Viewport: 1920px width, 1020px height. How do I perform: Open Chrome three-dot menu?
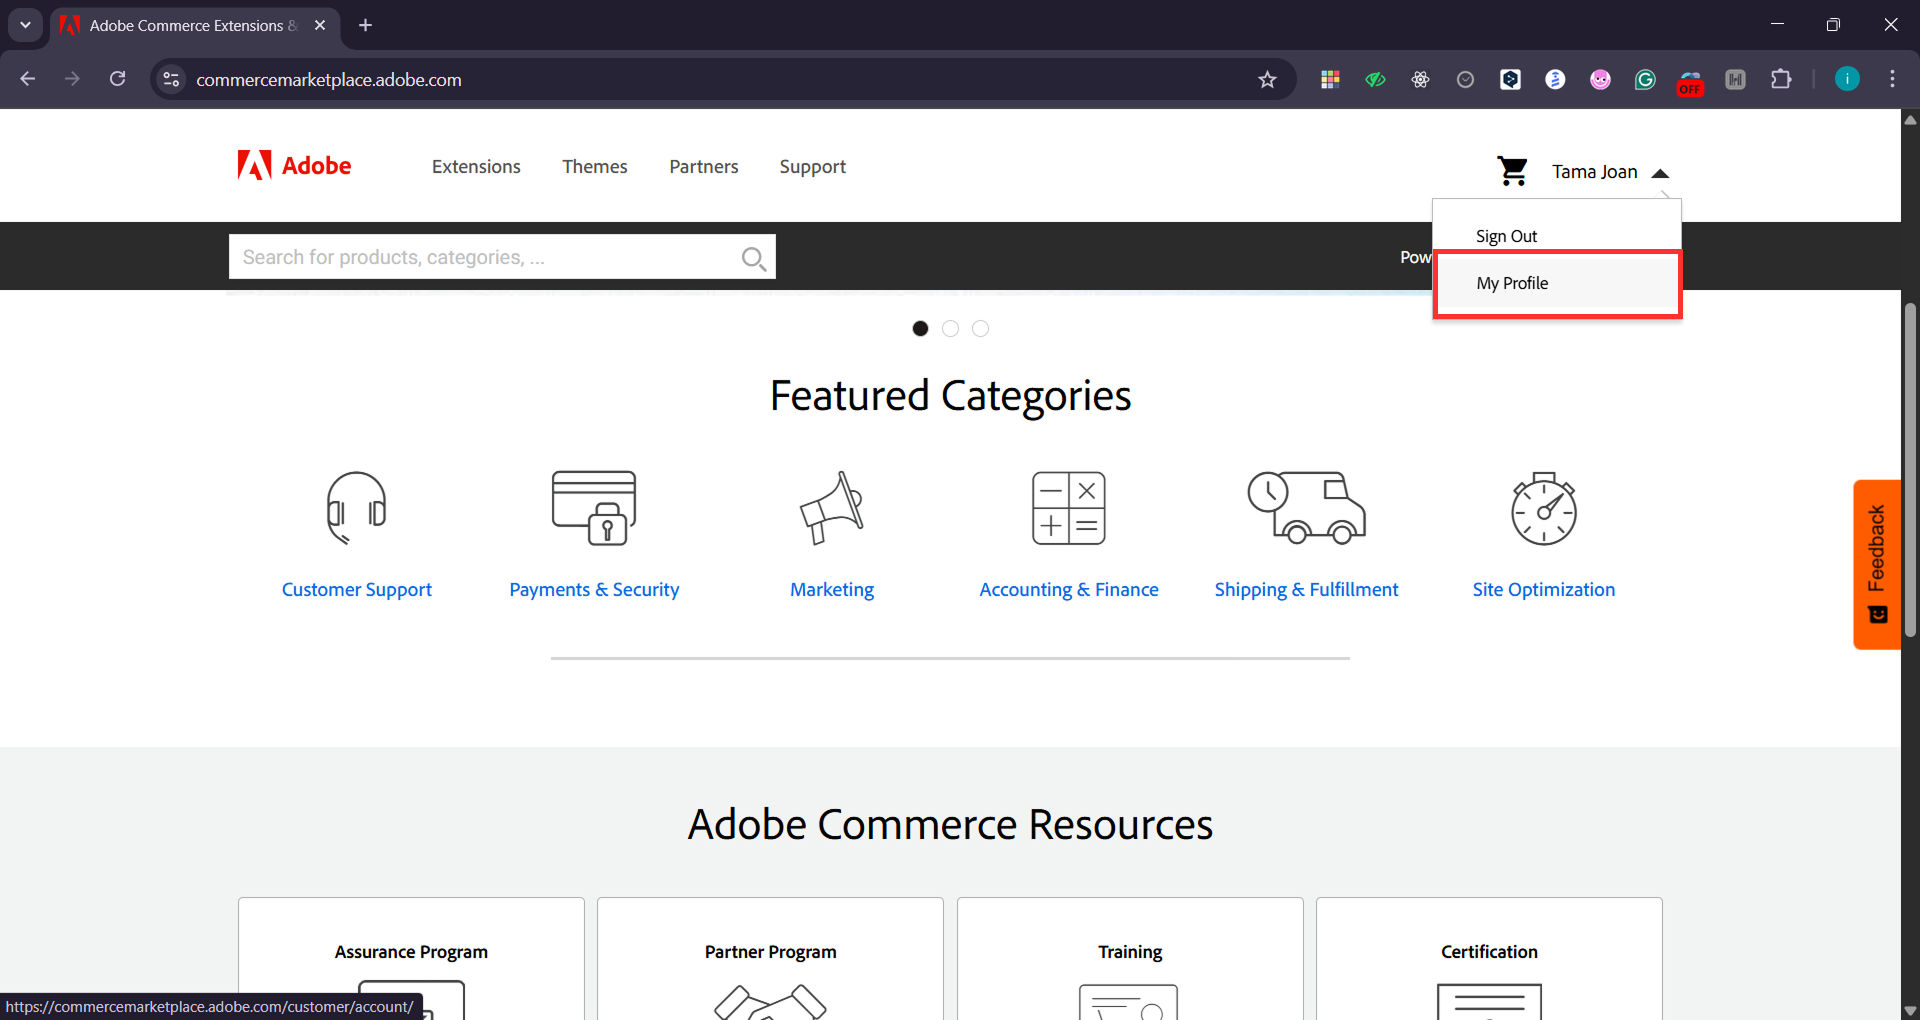[1892, 79]
